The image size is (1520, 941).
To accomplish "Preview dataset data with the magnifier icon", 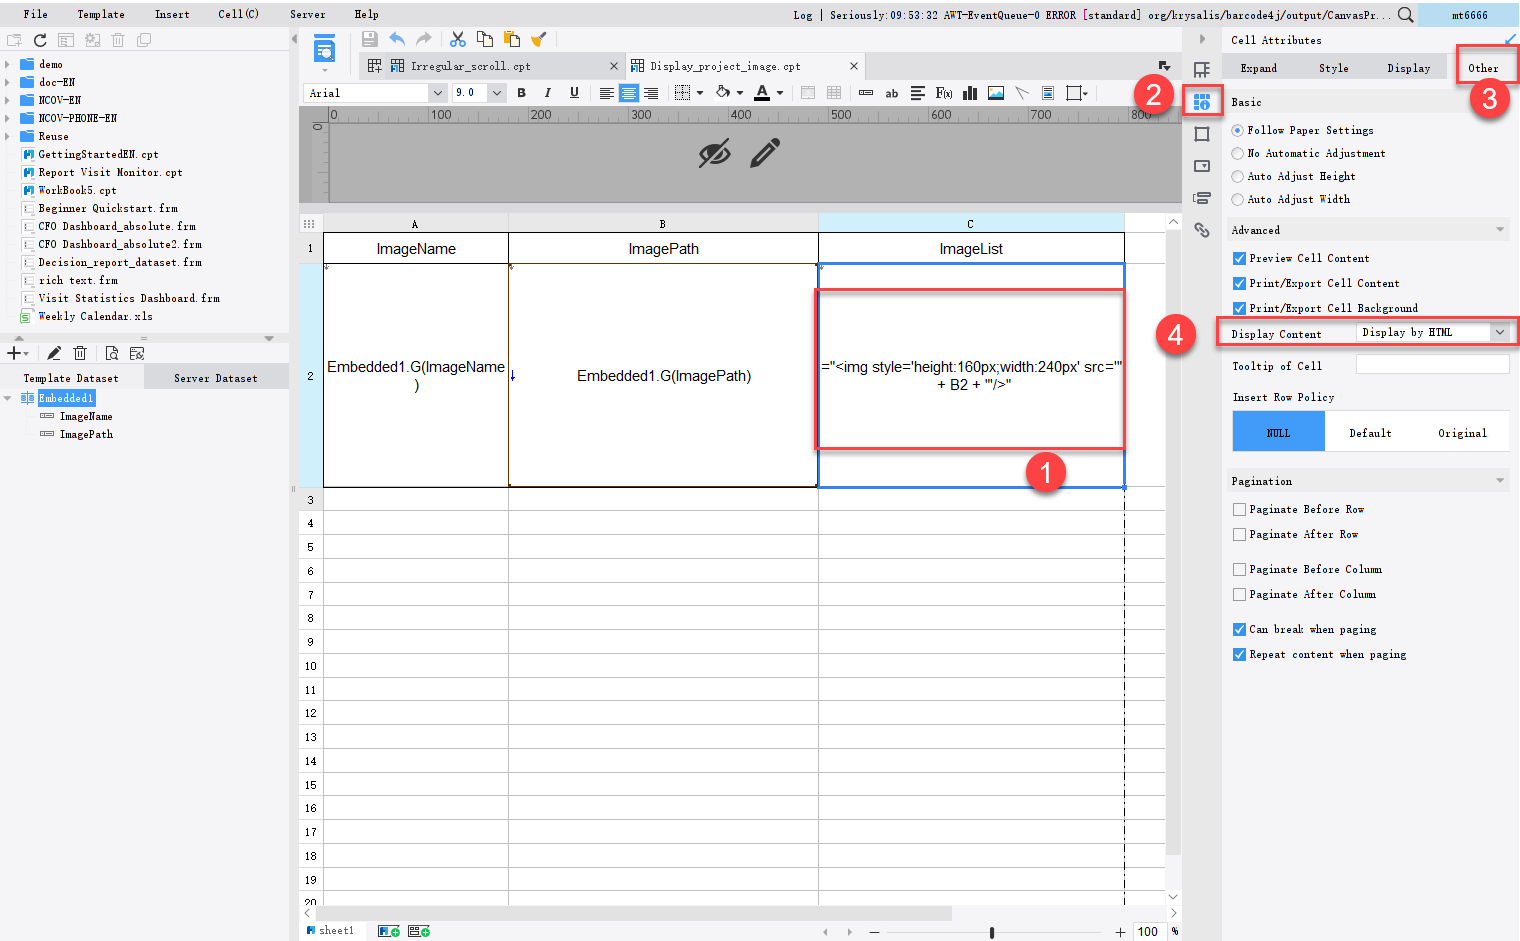I will pyautogui.click(x=112, y=352).
